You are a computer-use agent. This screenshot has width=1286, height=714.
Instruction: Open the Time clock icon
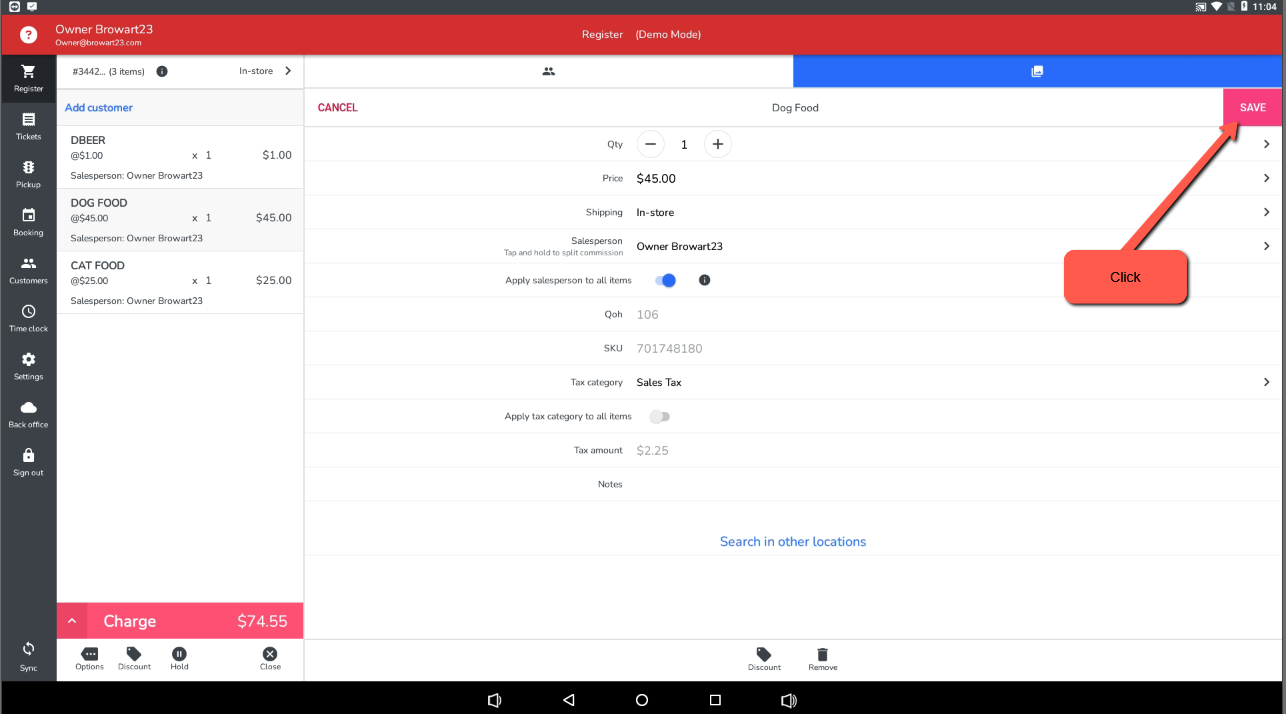(x=28, y=312)
